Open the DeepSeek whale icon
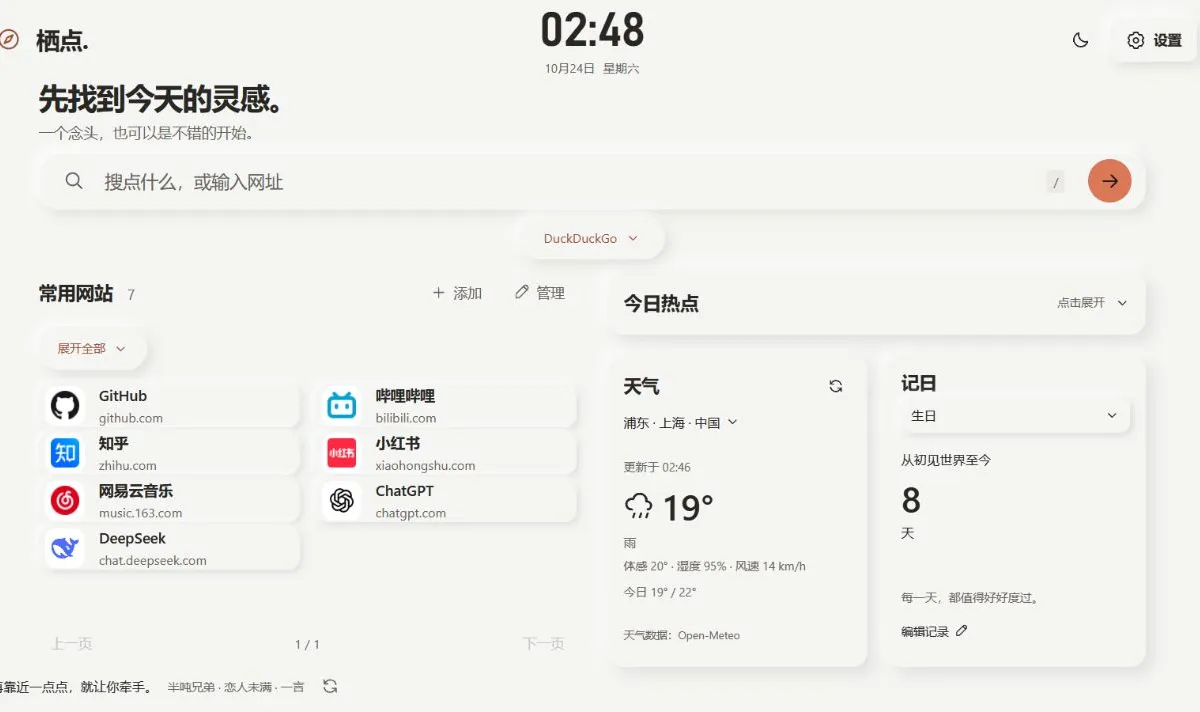This screenshot has height=712, width=1200. point(65,548)
